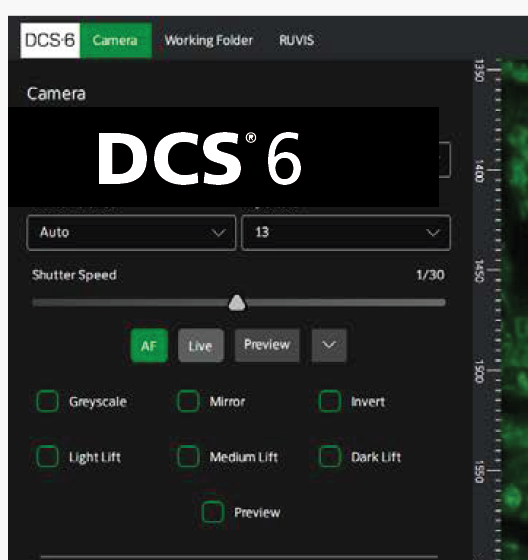
Task: Enable the Mirror checkbox
Action: 188,401
